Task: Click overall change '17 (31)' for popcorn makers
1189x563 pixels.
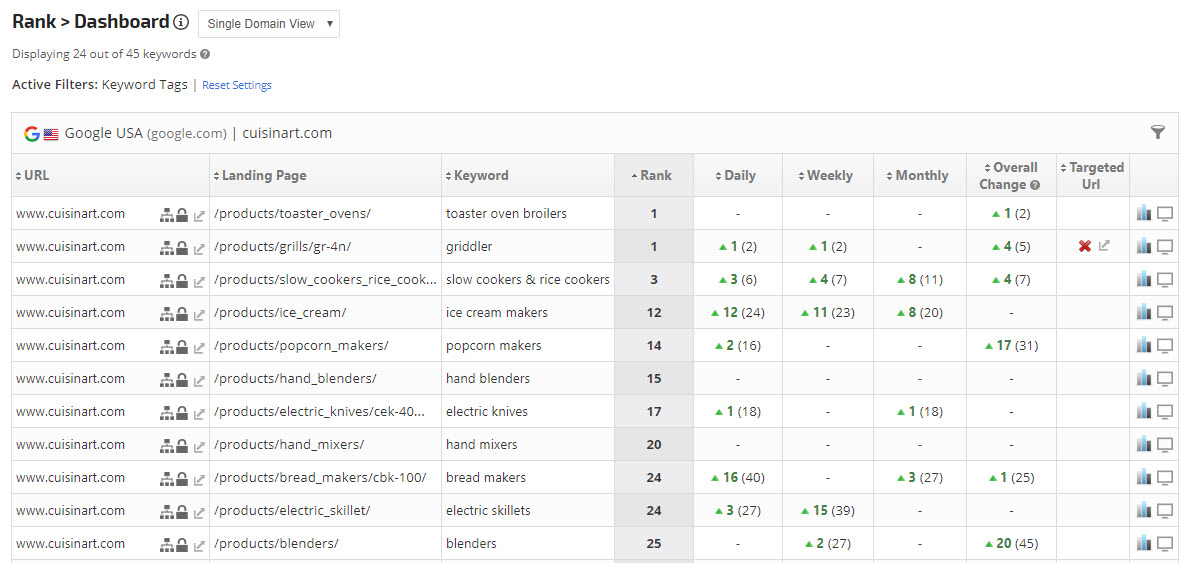Action: point(1011,346)
